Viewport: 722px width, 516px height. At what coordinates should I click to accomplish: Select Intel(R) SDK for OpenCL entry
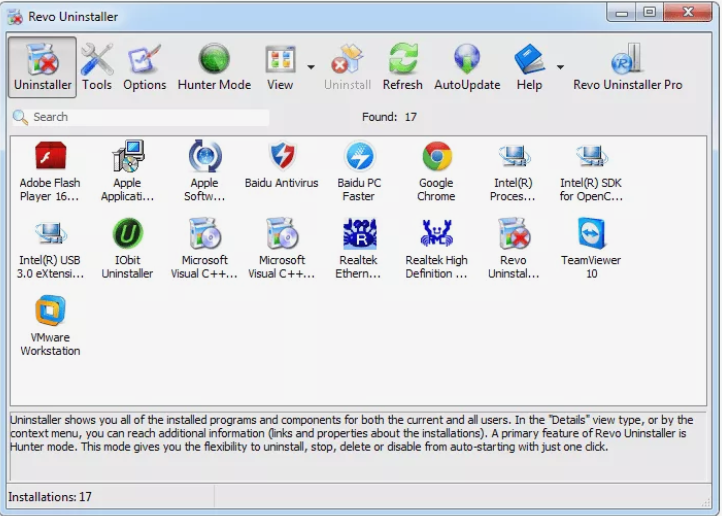tap(591, 171)
